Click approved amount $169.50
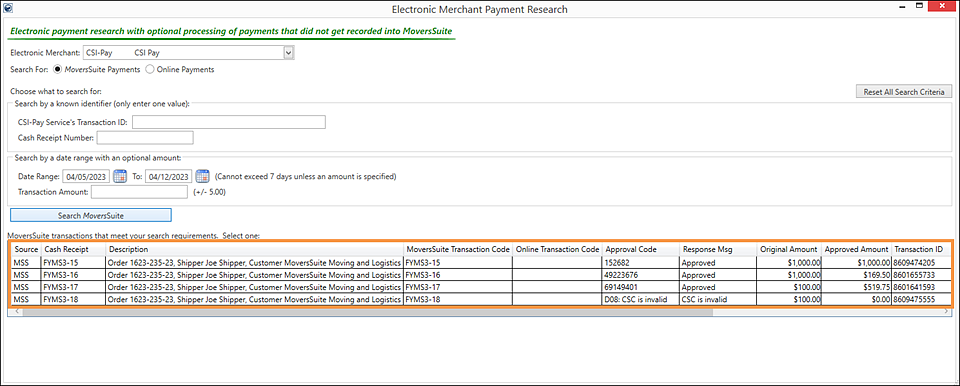This screenshot has height=386, width=960. tap(856, 274)
